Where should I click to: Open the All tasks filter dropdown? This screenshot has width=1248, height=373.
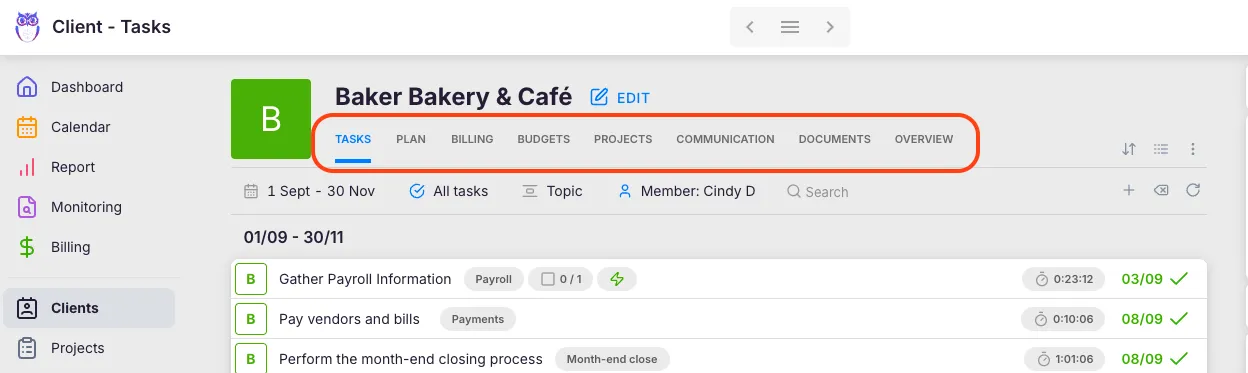(x=449, y=191)
